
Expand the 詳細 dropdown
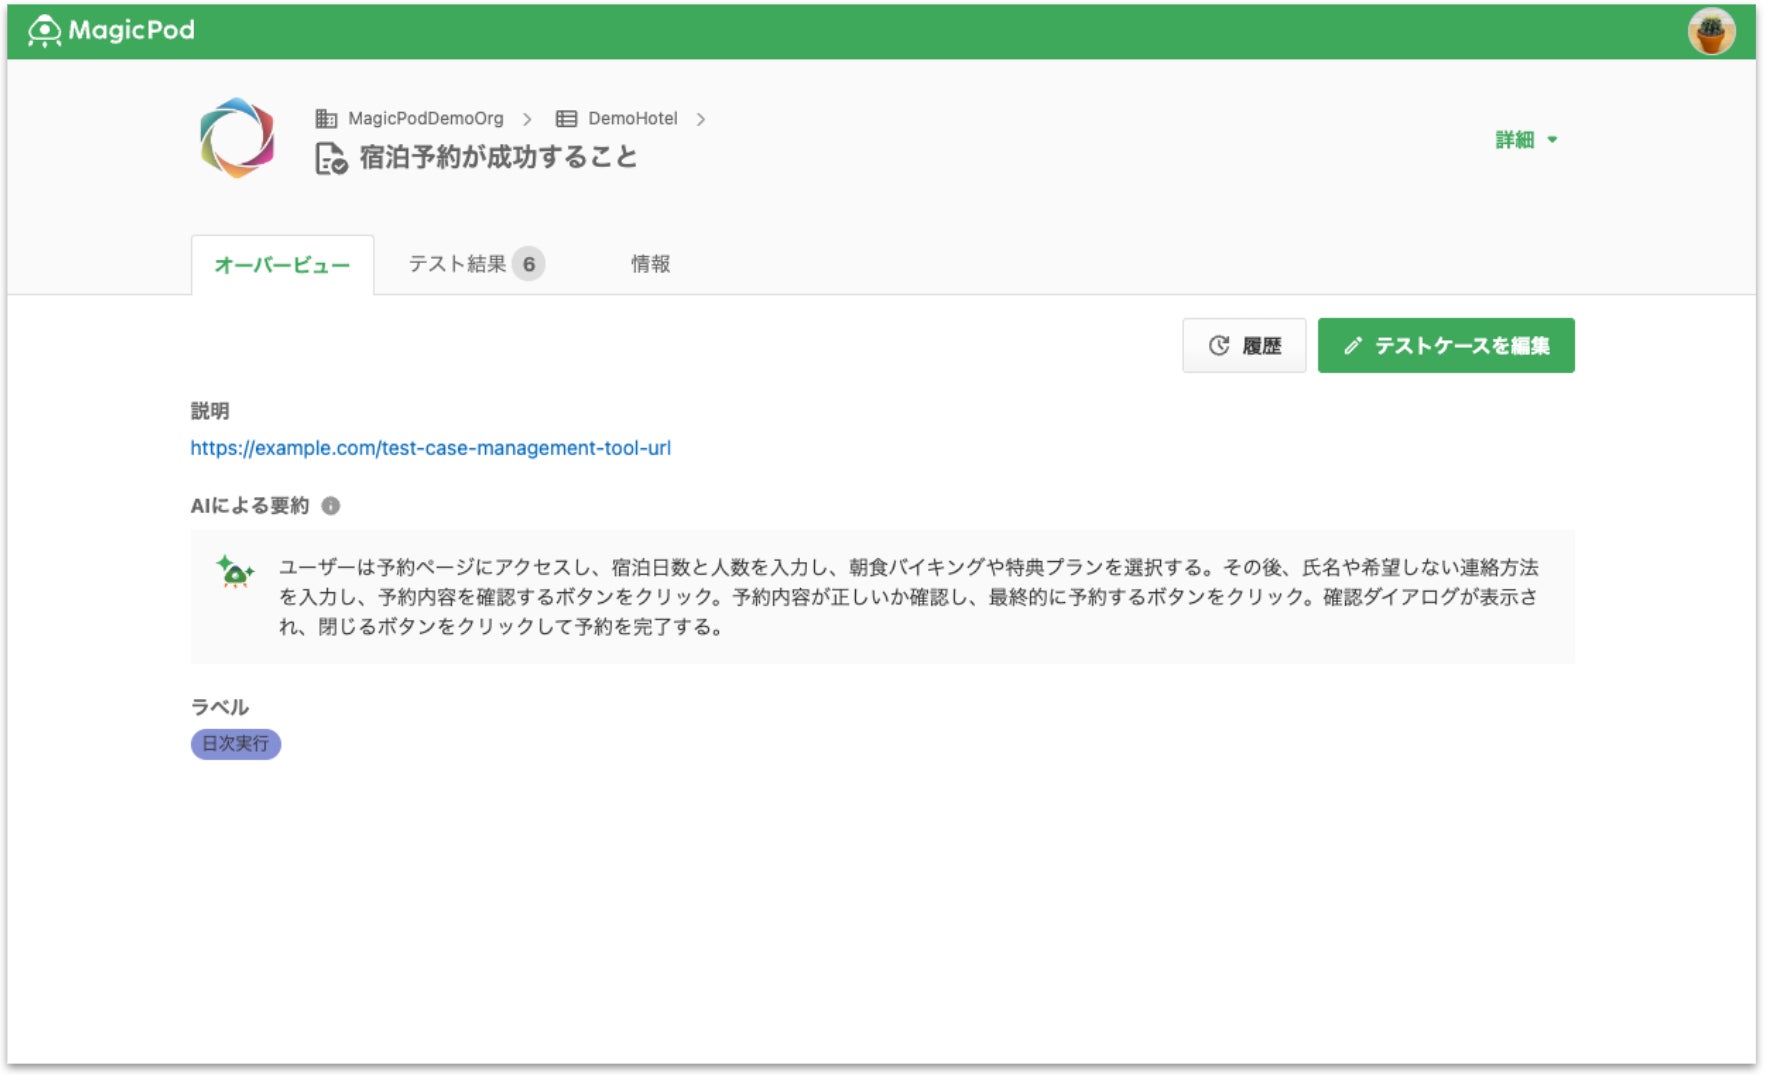click(1526, 140)
